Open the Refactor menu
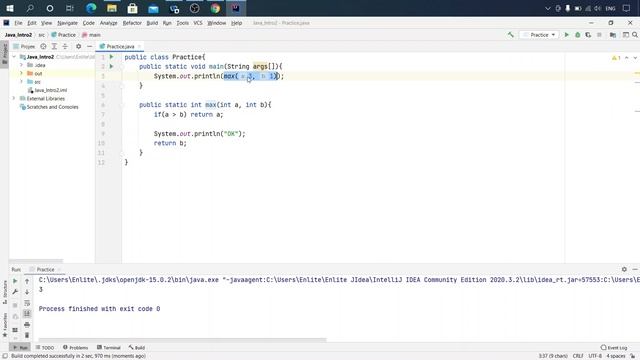Viewport: 640px width, 360px height. [x=132, y=23]
